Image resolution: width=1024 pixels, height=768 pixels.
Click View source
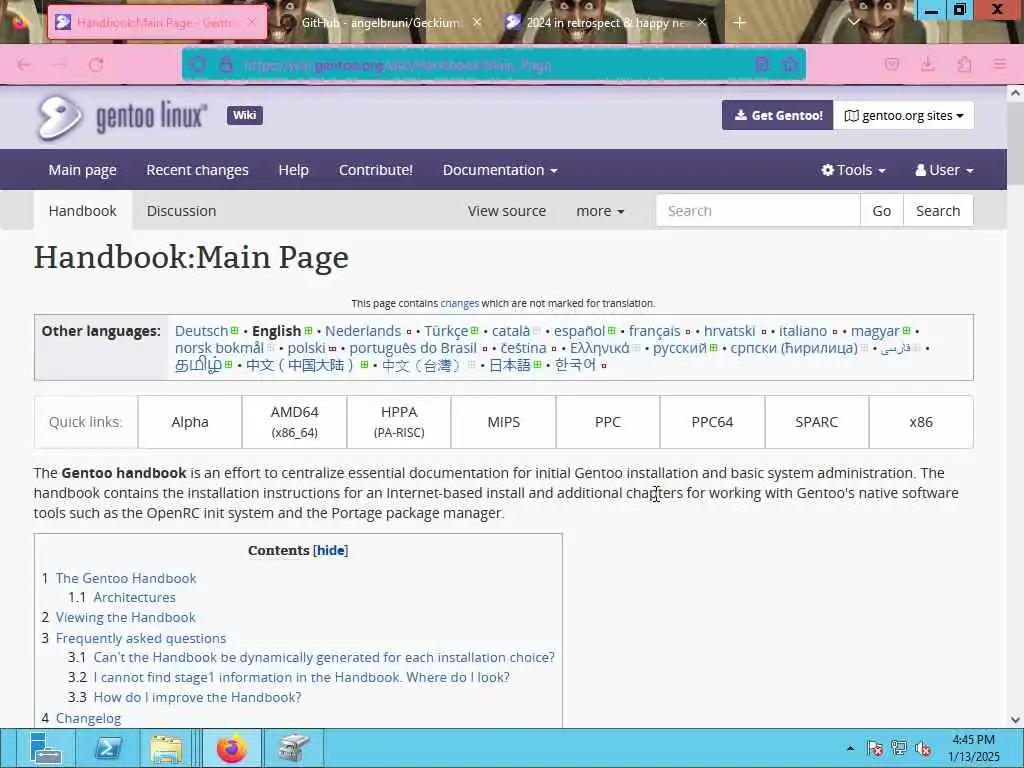(506, 211)
